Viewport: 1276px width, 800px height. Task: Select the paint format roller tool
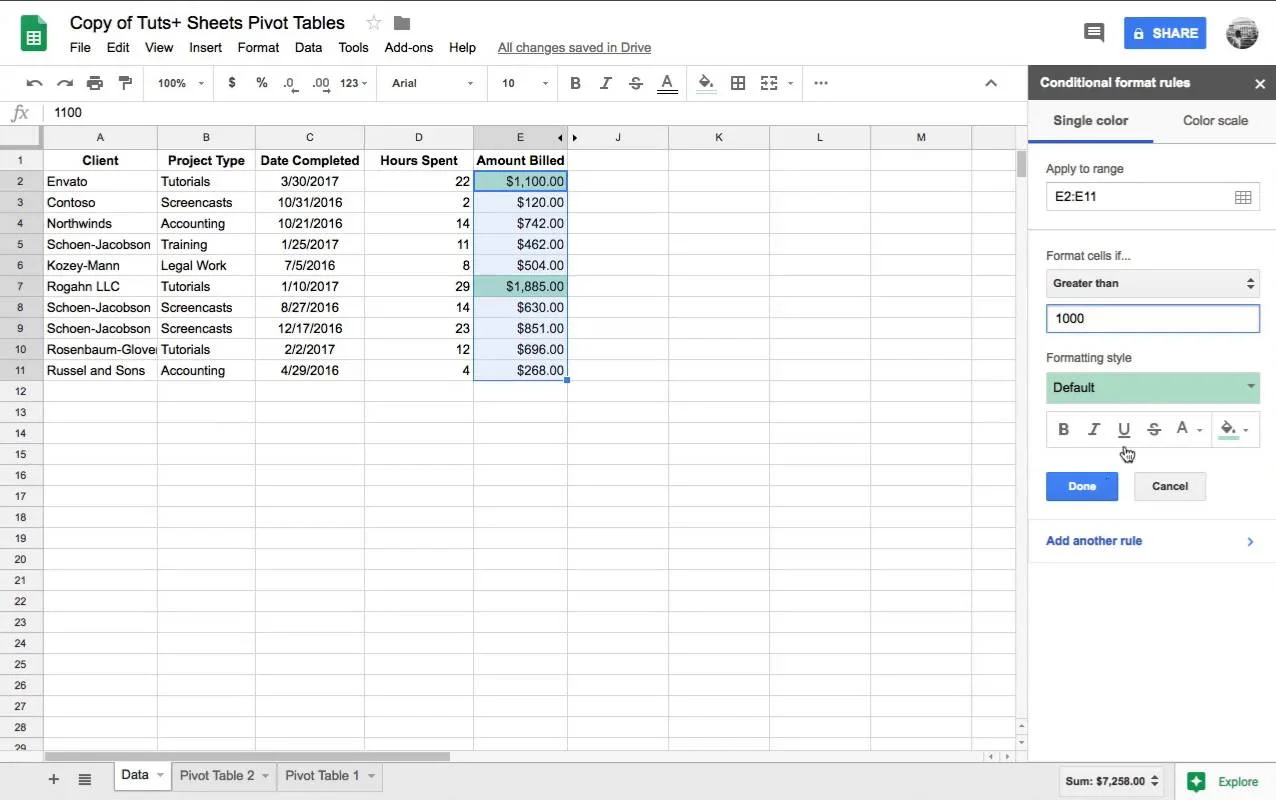pyautogui.click(x=125, y=83)
